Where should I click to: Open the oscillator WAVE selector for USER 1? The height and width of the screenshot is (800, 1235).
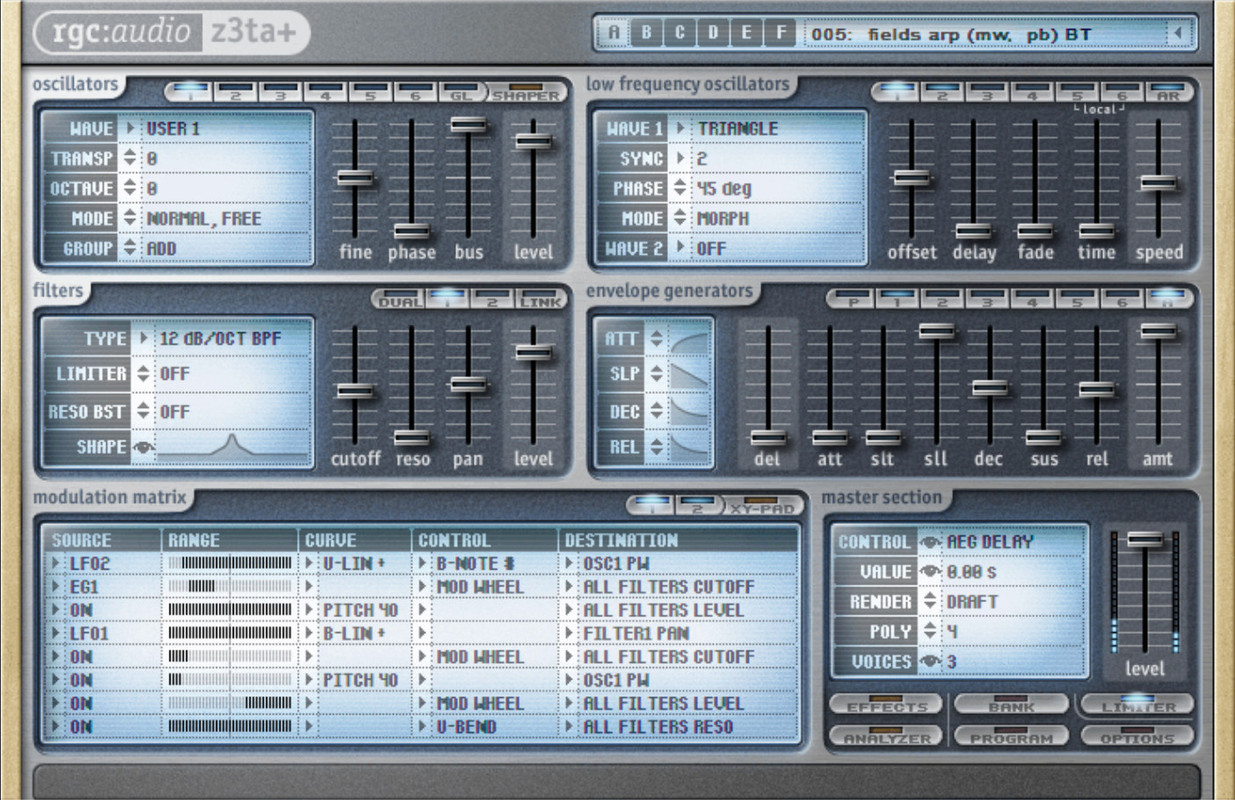pyautogui.click(x=130, y=129)
